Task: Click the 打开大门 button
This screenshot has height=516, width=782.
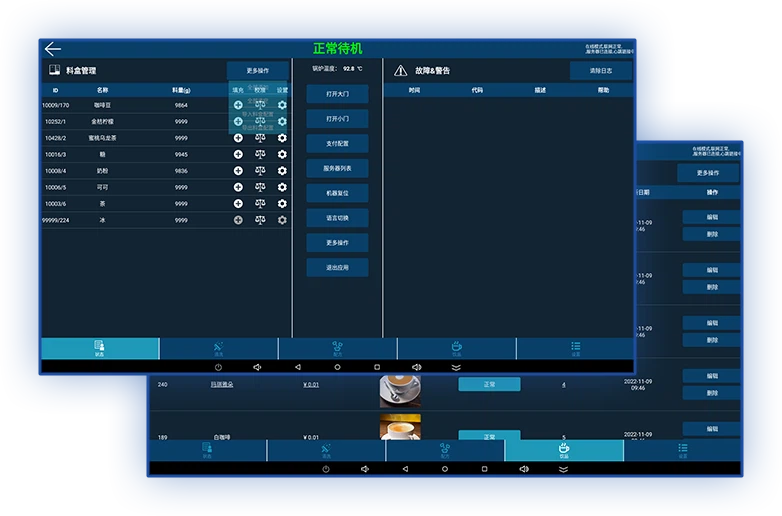Action: pyautogui.click(x=338, y=94)
